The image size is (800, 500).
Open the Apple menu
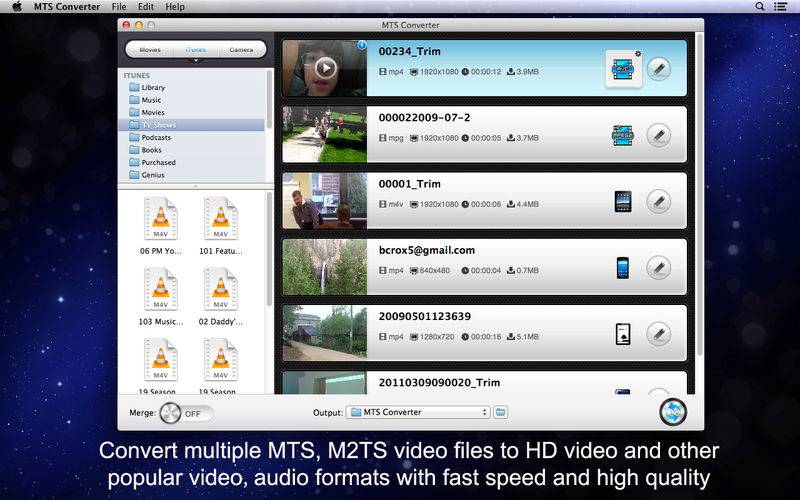tap(17, 7)
